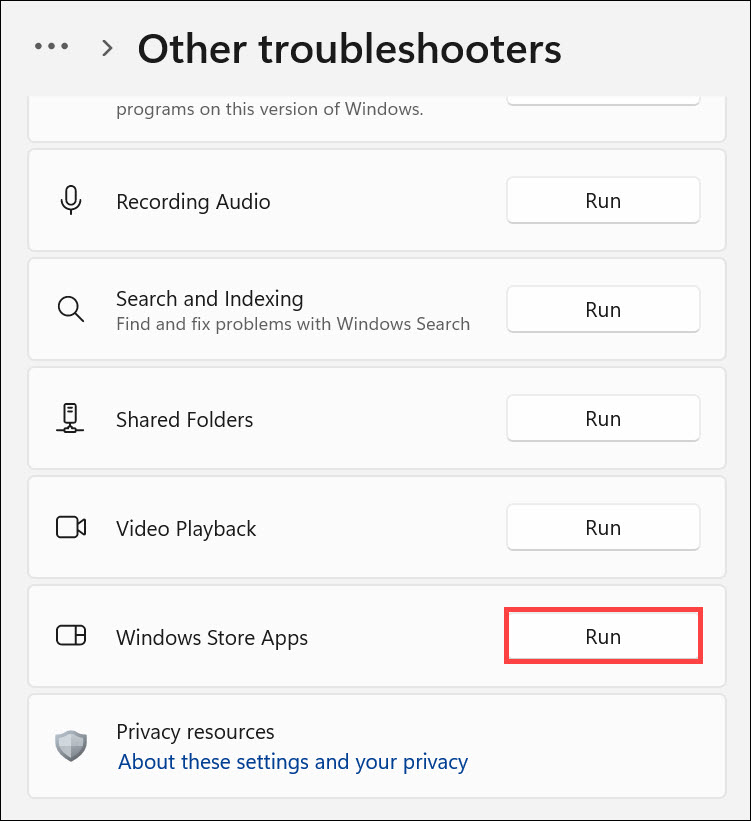Click the Other troubleshooters page heading
Image resolution: width=751 pixels, height=821 pixels.
coord(349,48)
